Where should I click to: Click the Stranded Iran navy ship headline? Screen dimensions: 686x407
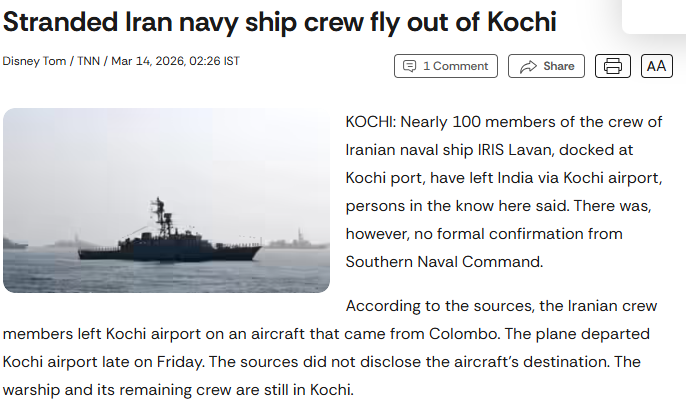point(279,22)
